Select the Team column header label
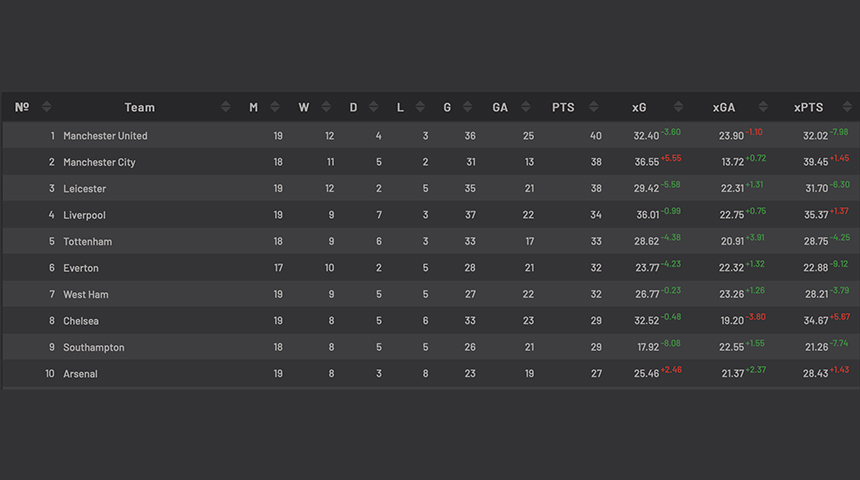This screenshot has height=480, width=860. pos(139,108)
